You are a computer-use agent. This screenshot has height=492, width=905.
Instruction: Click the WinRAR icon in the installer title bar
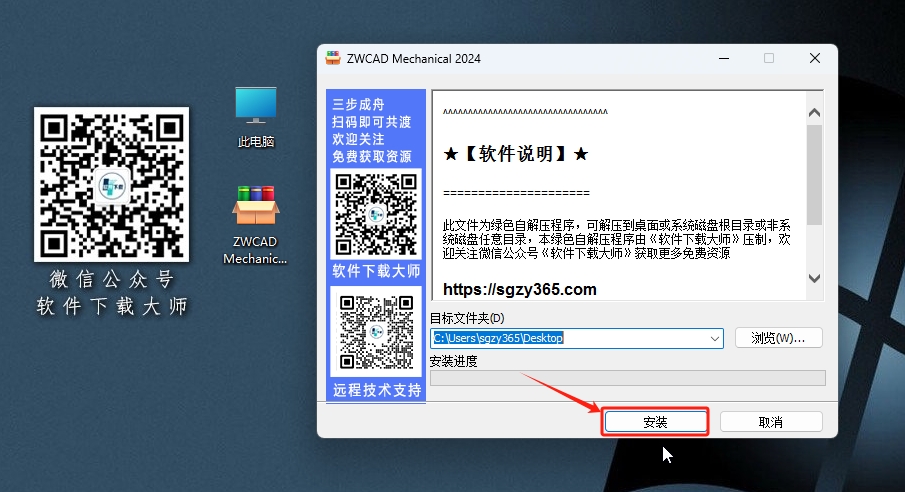point(333,58)
